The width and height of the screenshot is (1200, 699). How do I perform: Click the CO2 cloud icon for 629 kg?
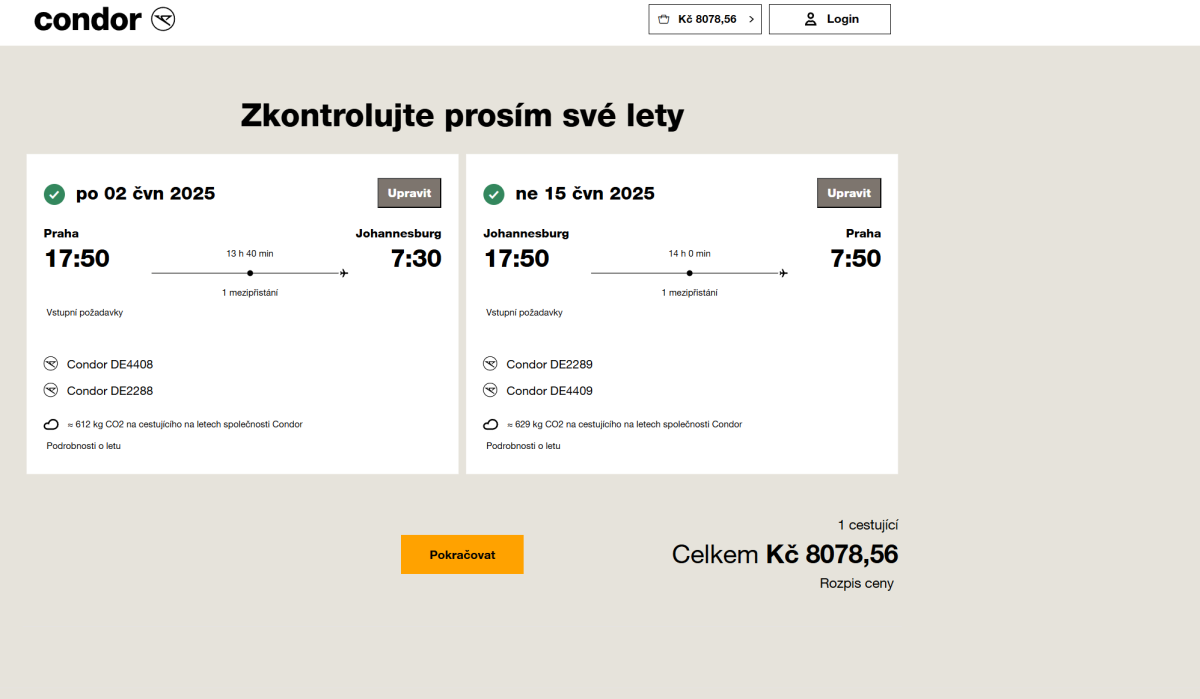coord(490,424)
